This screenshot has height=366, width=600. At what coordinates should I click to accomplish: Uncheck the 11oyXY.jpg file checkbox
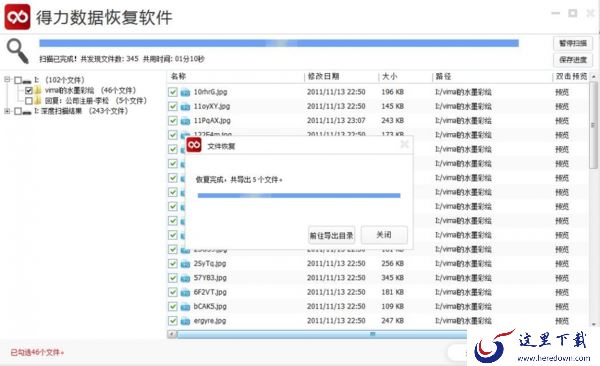(173, 106)
